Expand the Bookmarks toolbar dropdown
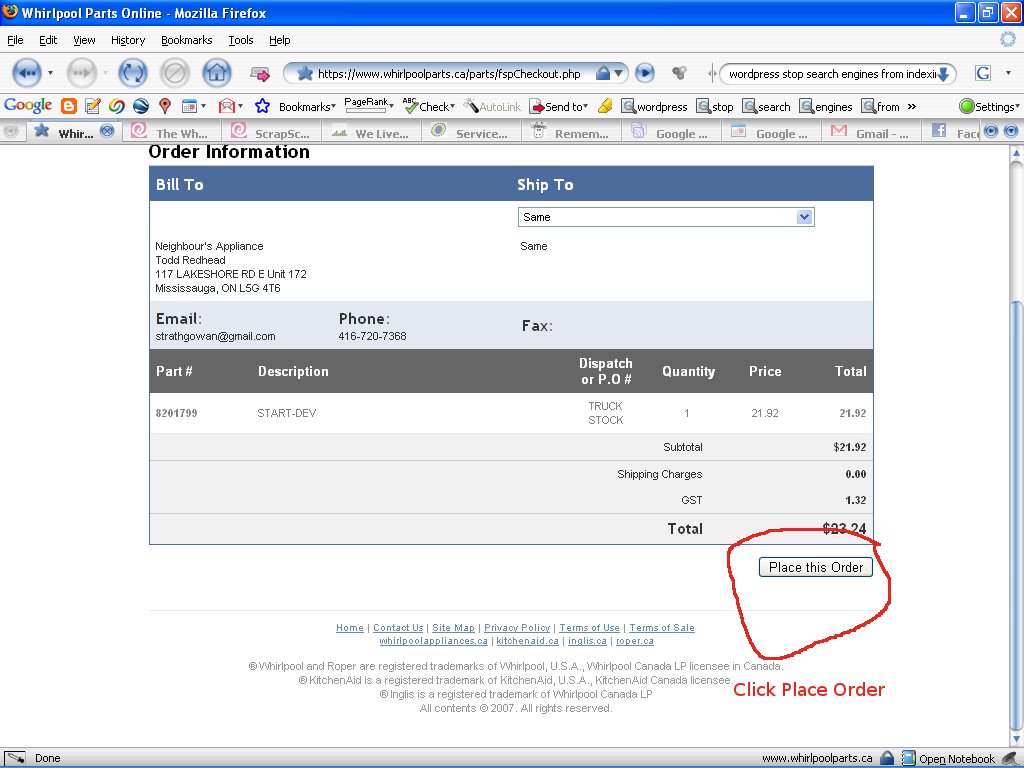Image resolution: width=1024 pixels, height=768 pixels. point(307,106)
